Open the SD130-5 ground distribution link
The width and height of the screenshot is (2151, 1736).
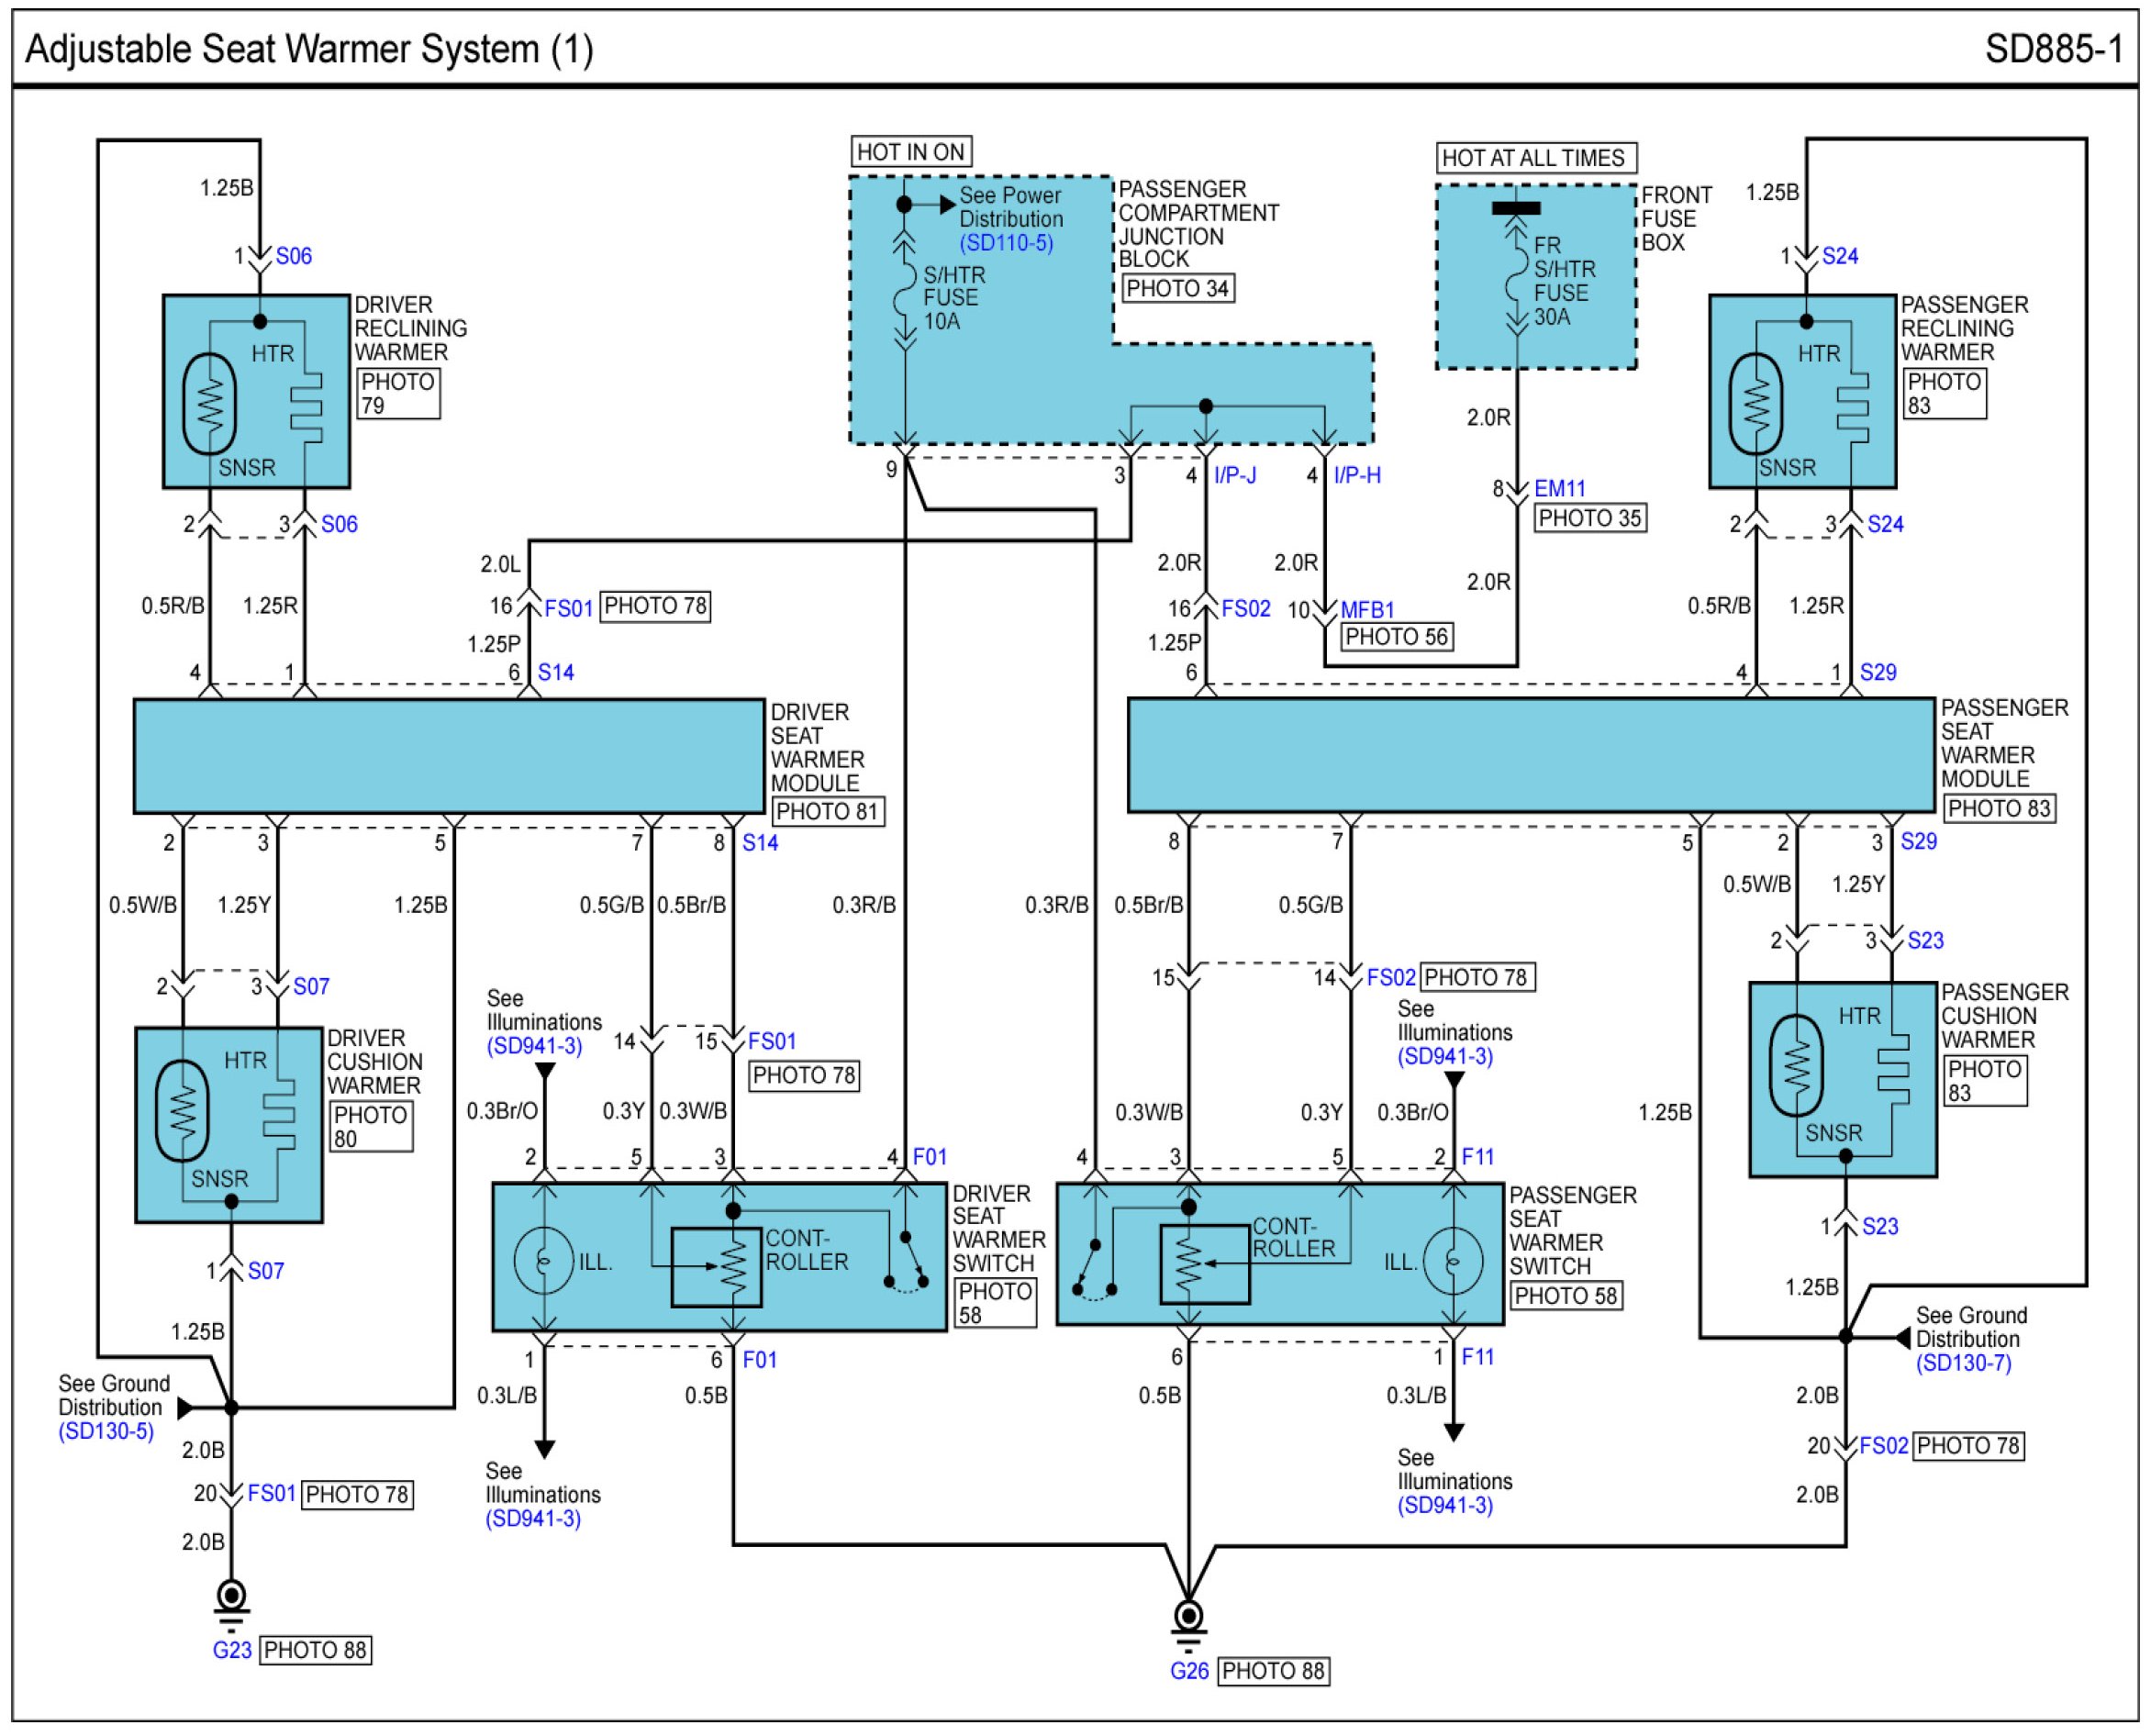pyautogui.click(x=106, y=1431)
